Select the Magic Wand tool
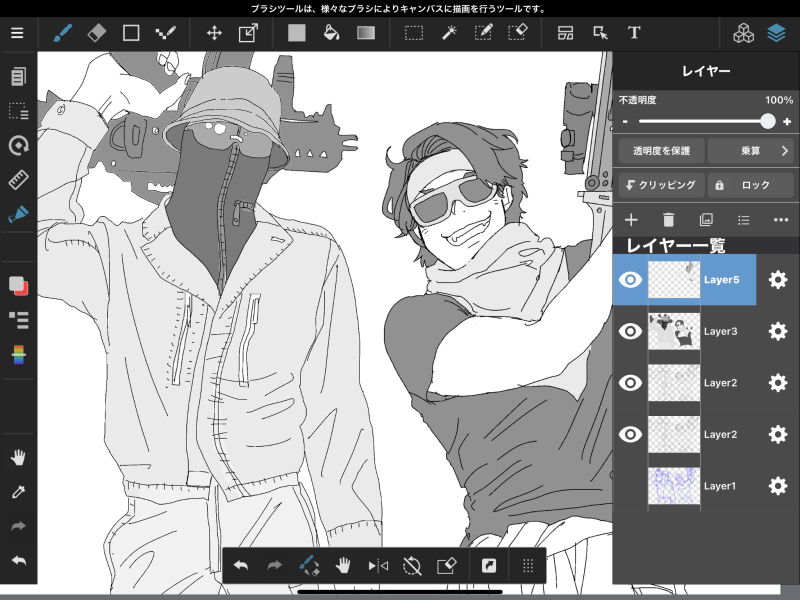 coord(449,32)
